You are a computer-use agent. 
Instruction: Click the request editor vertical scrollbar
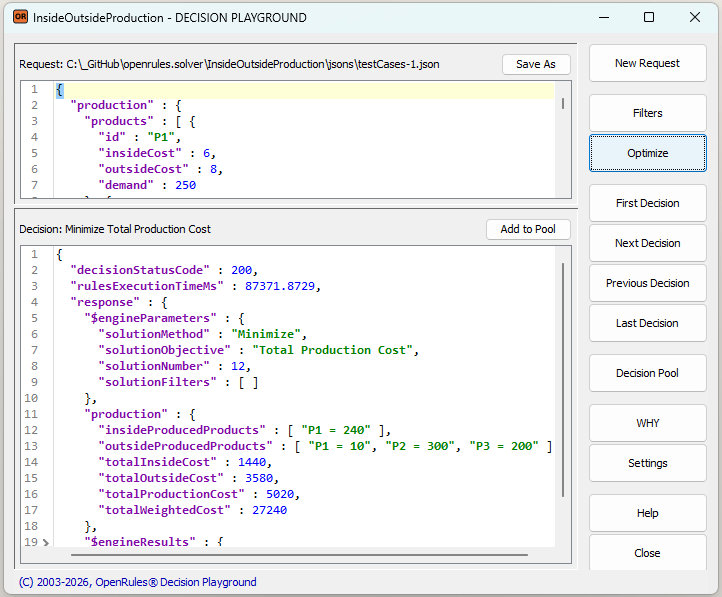[564, 103]
